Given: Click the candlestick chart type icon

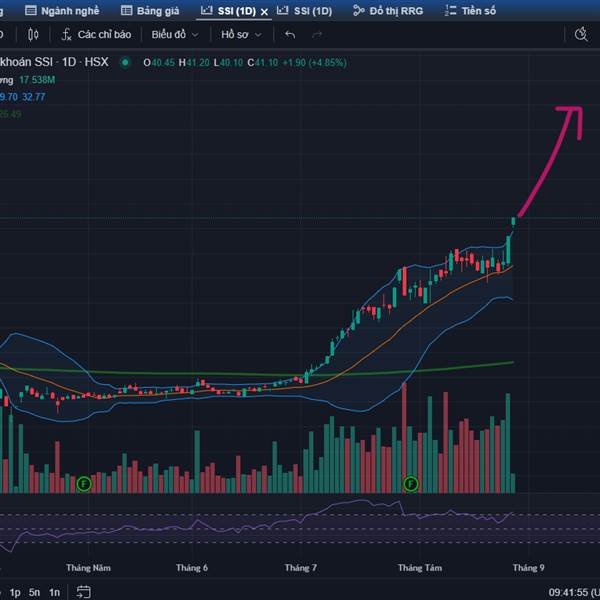Looking at the screenshot, I should pos(33,35).
